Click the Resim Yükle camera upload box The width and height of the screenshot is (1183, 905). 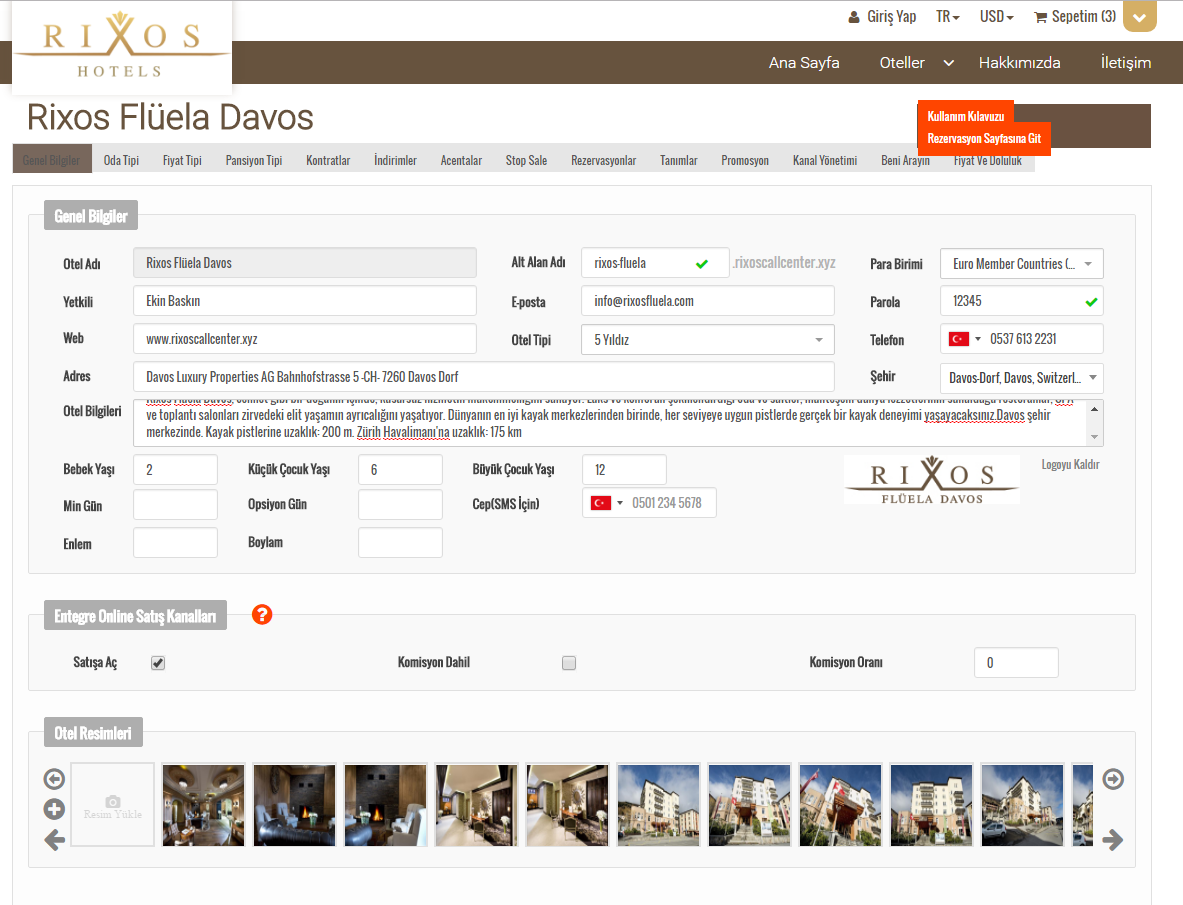112,804
